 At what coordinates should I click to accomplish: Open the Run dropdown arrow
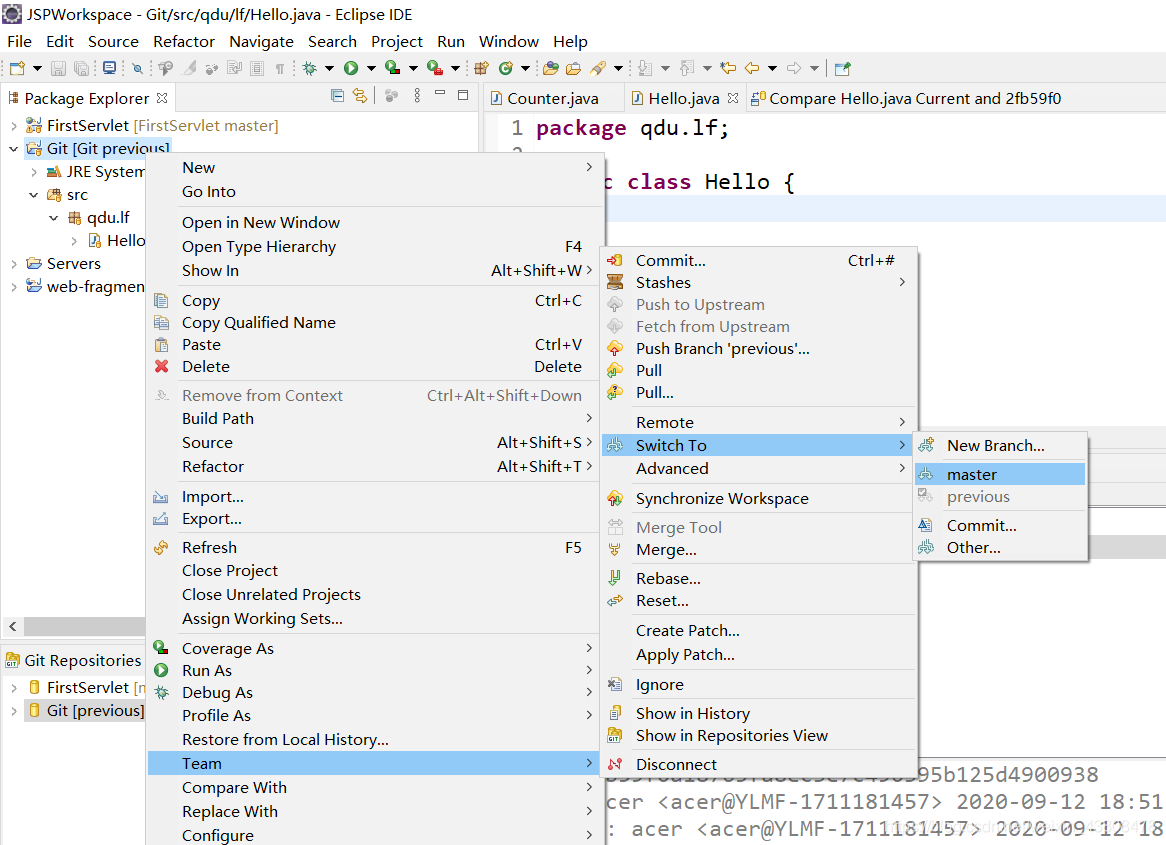(x=371, y=68)
